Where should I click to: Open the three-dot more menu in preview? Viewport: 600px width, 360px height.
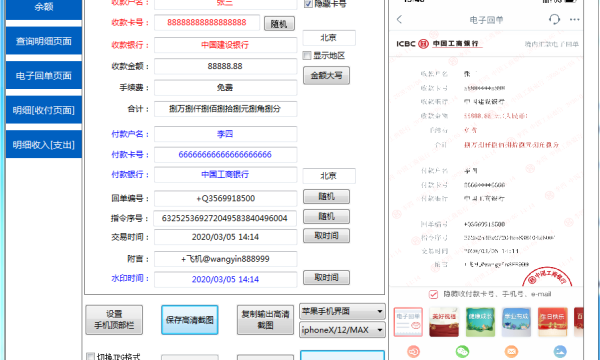(x=574, y=20)
